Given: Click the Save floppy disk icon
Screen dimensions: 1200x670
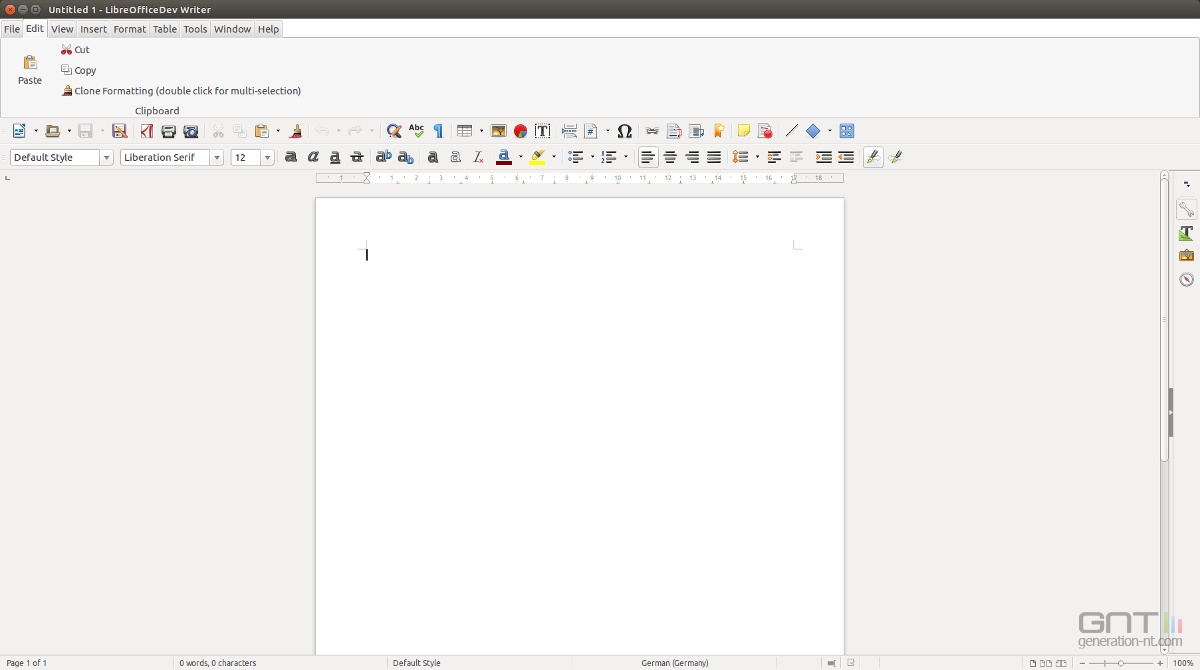Looking at the screenshot, I should coord(86,131).
